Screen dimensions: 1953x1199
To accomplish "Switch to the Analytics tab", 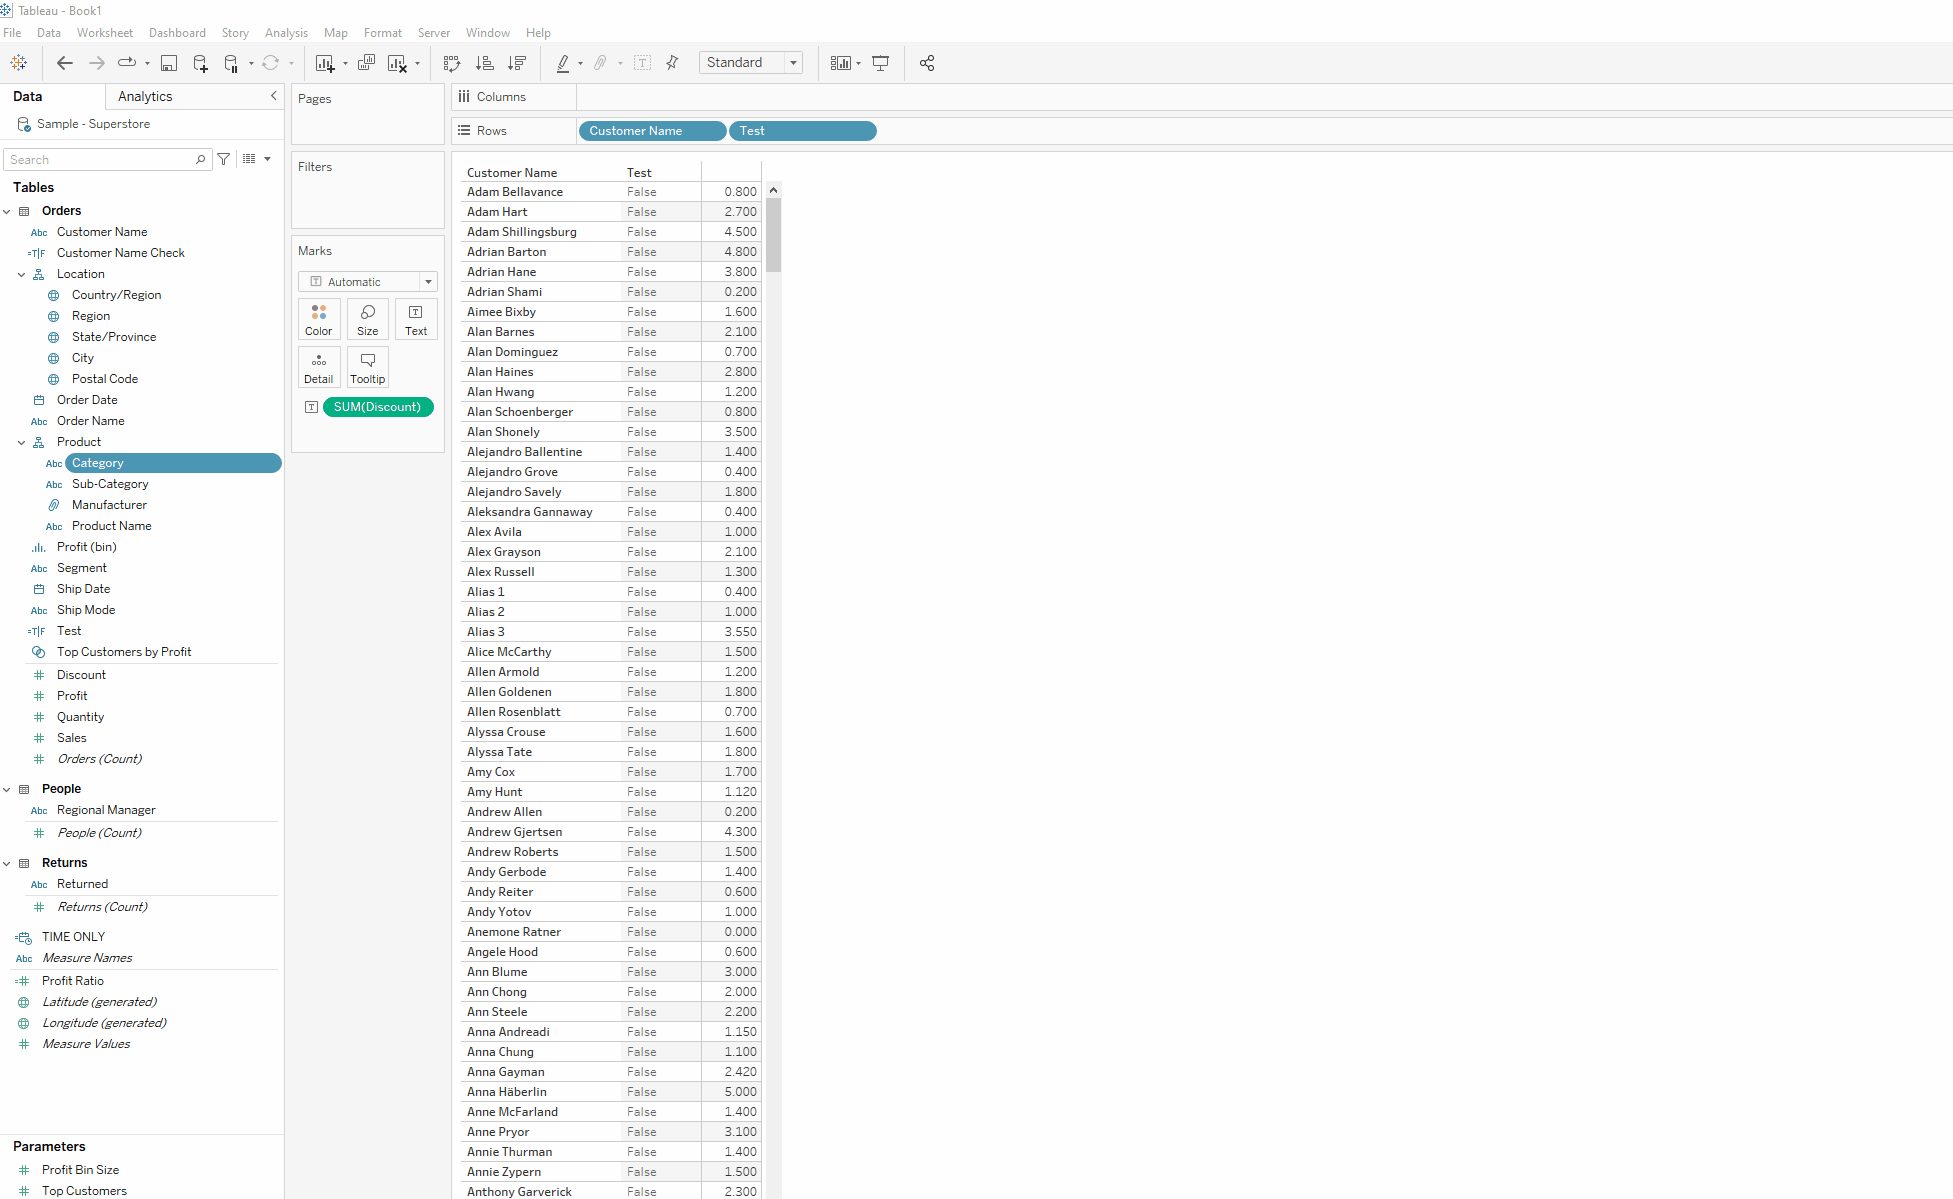I will coord(145,96).
